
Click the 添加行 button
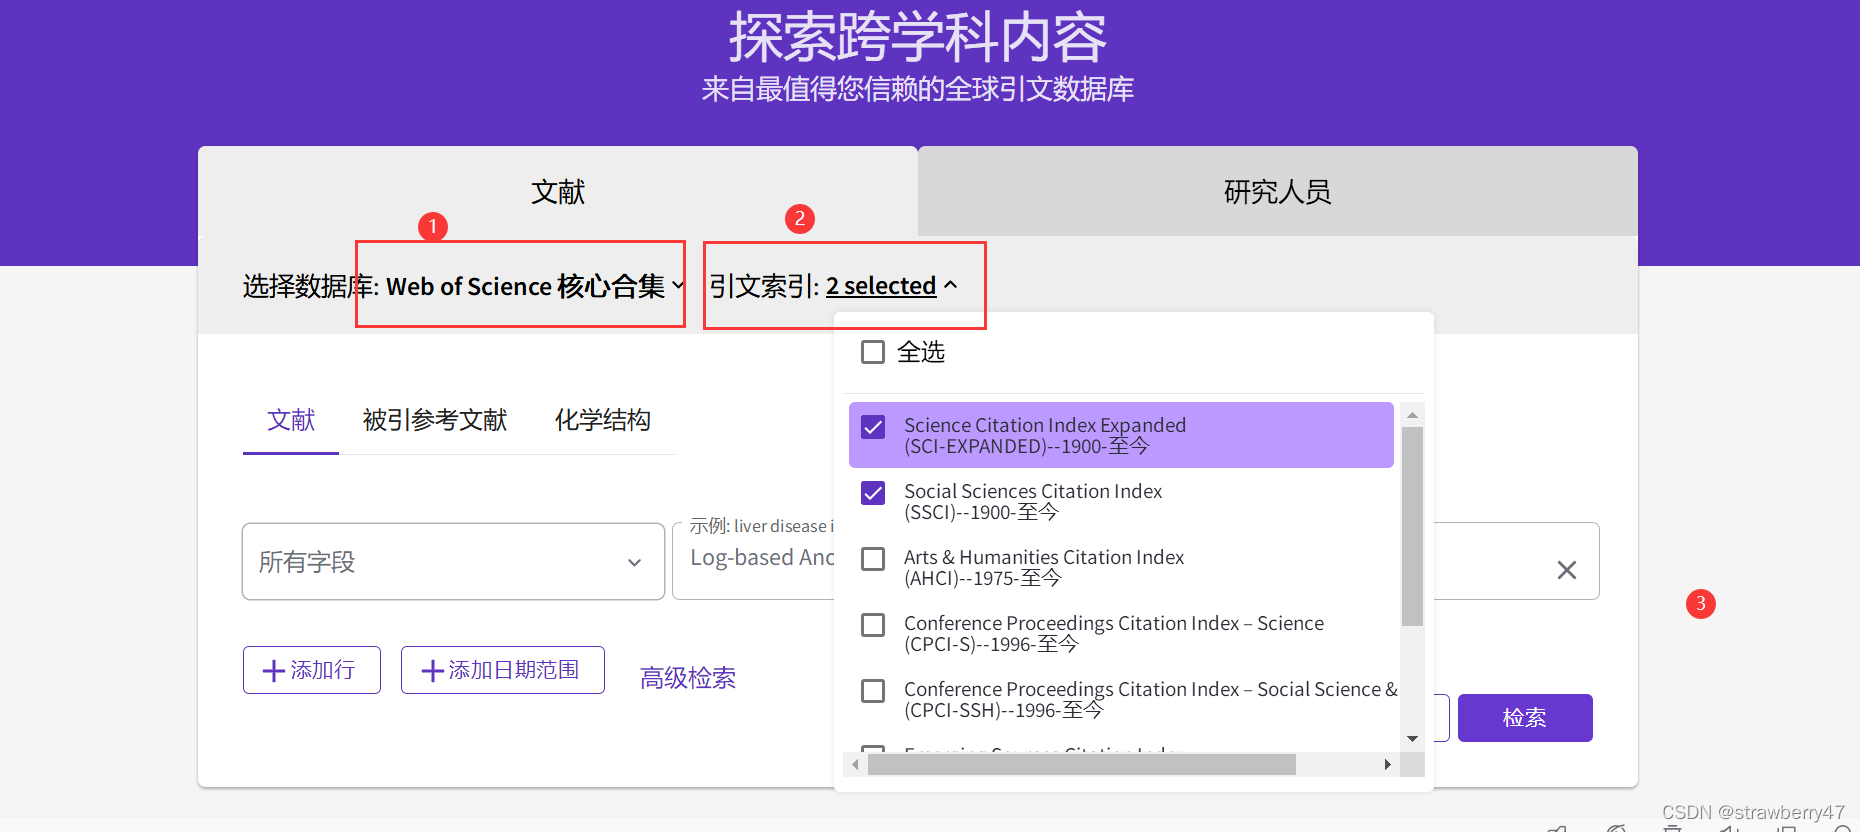click(x=312, y=670)
